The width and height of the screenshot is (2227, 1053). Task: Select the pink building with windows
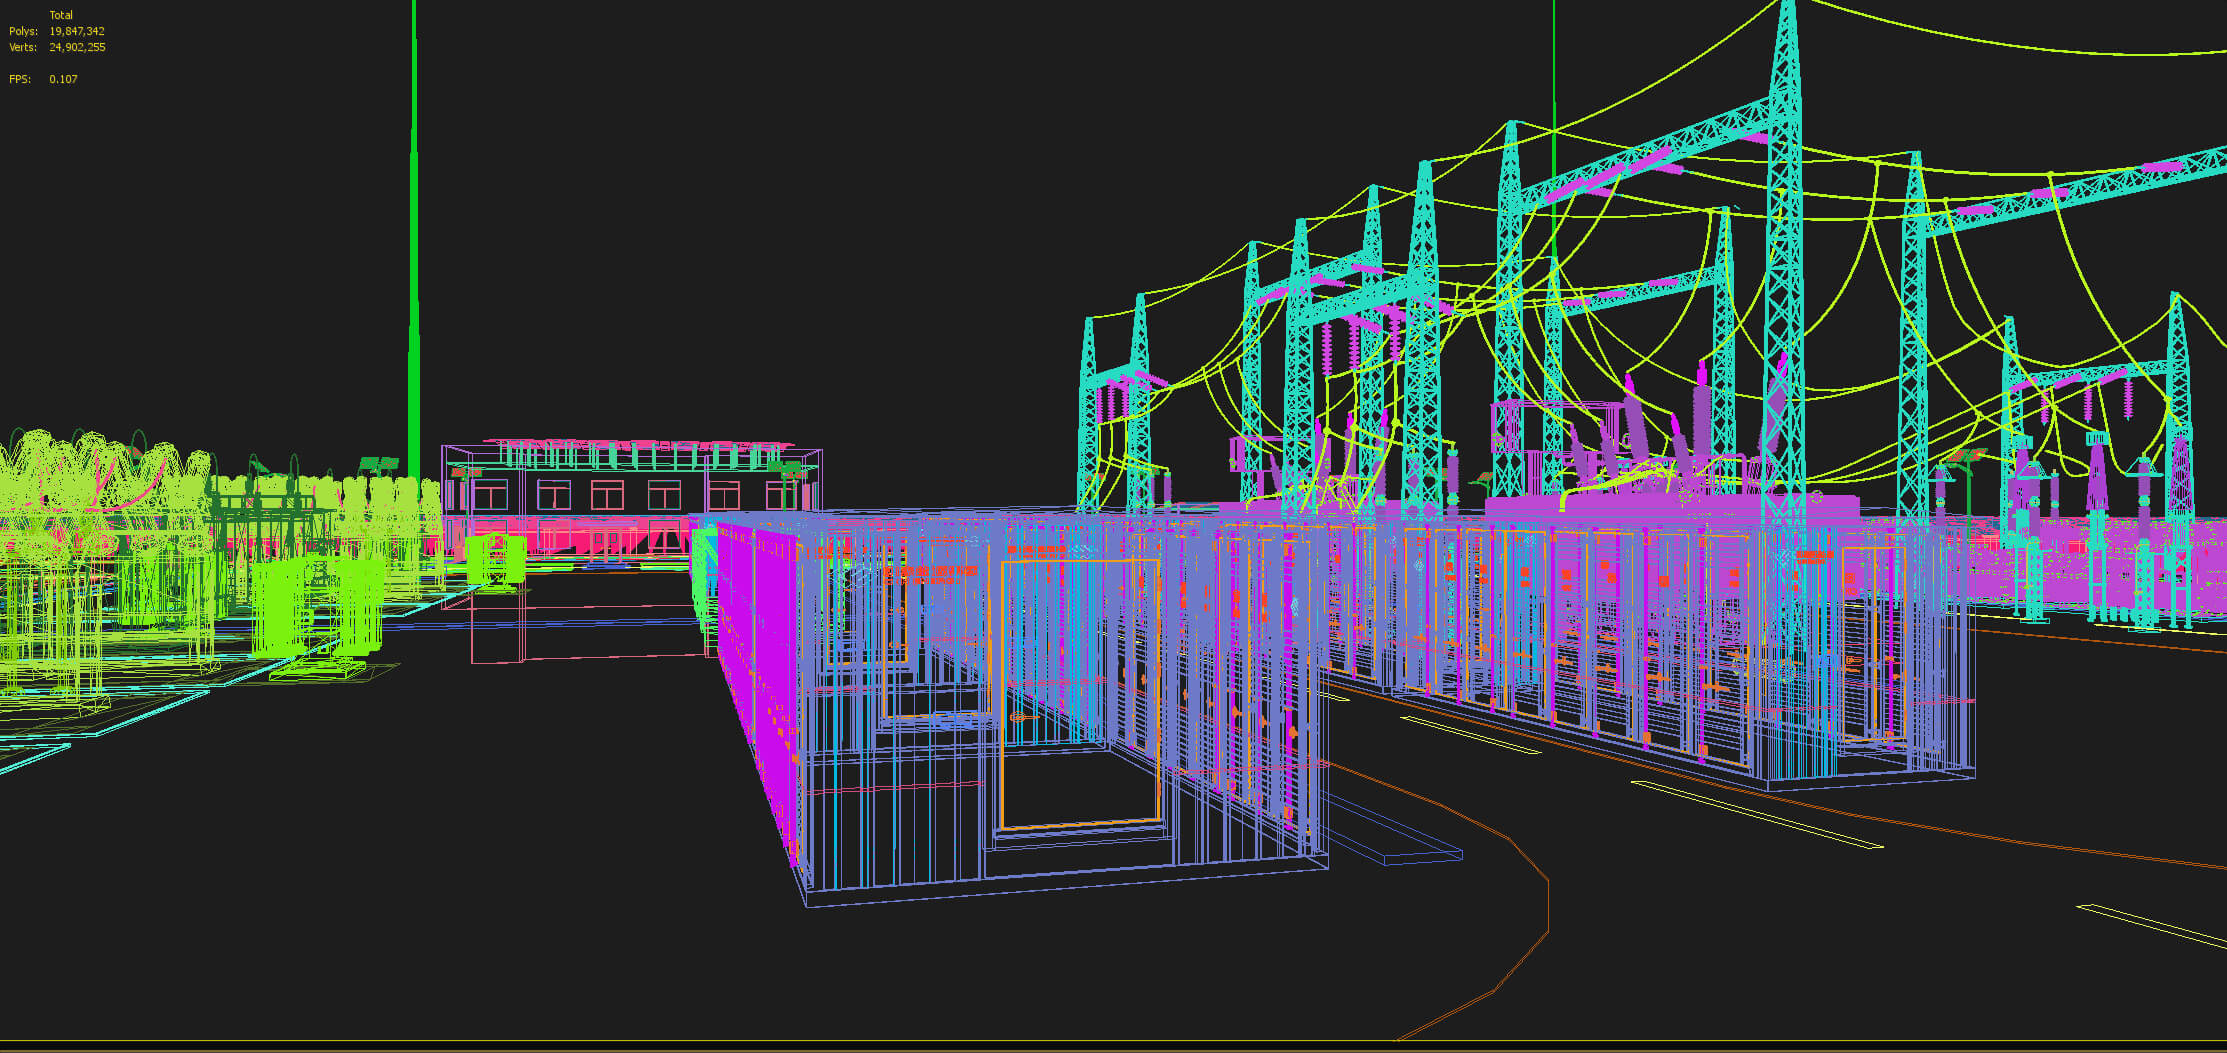(630, 500)
